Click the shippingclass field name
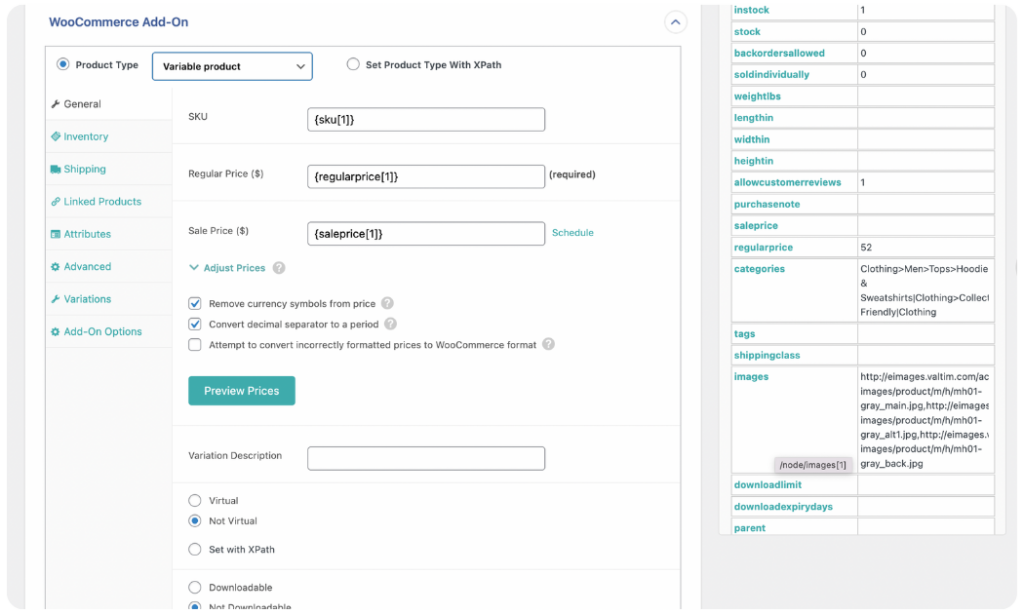Viewport: 1024px width, 614px height. pos(767,355)
